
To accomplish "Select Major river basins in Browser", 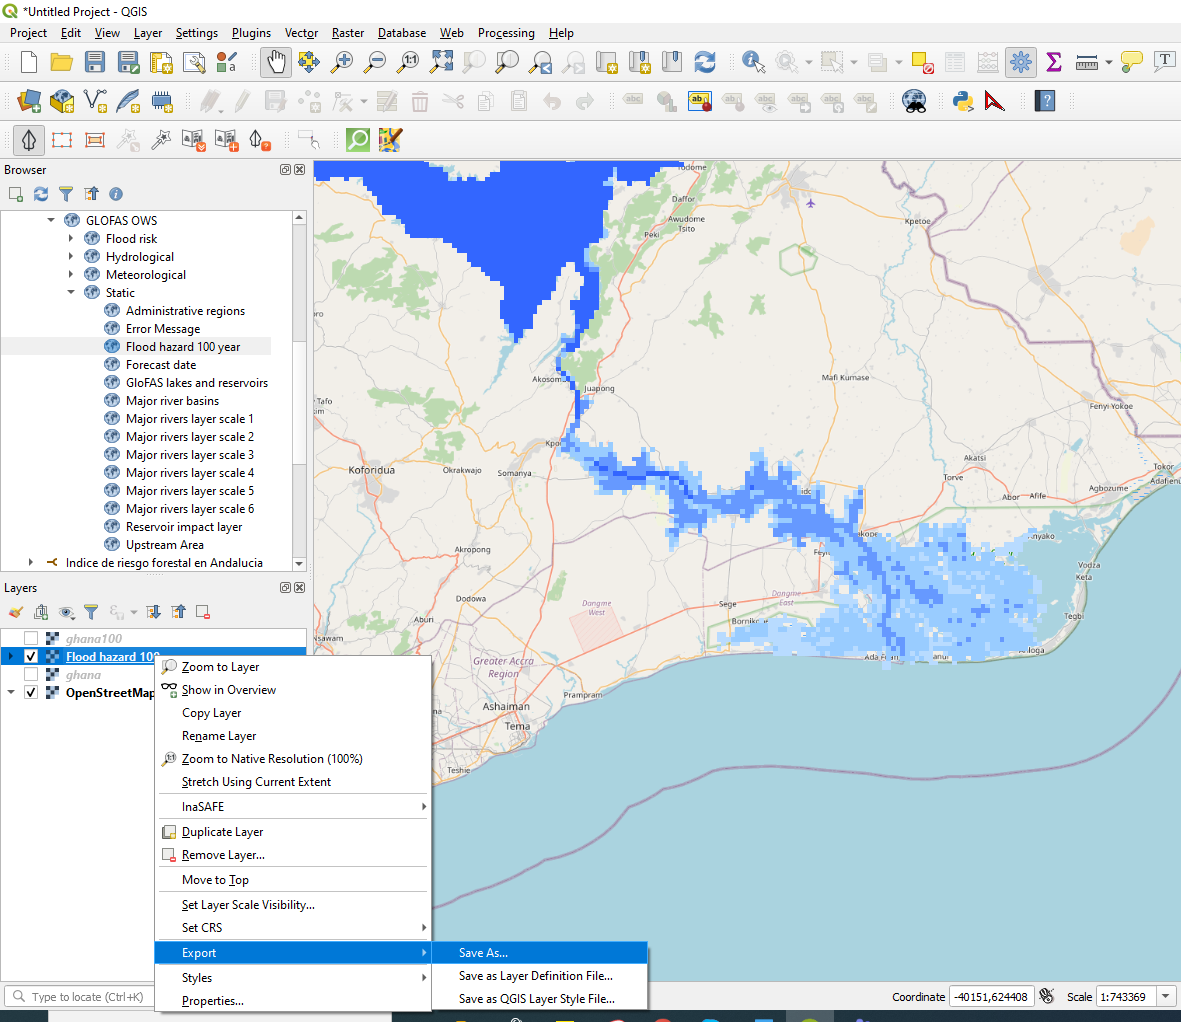I will point(172,401).
